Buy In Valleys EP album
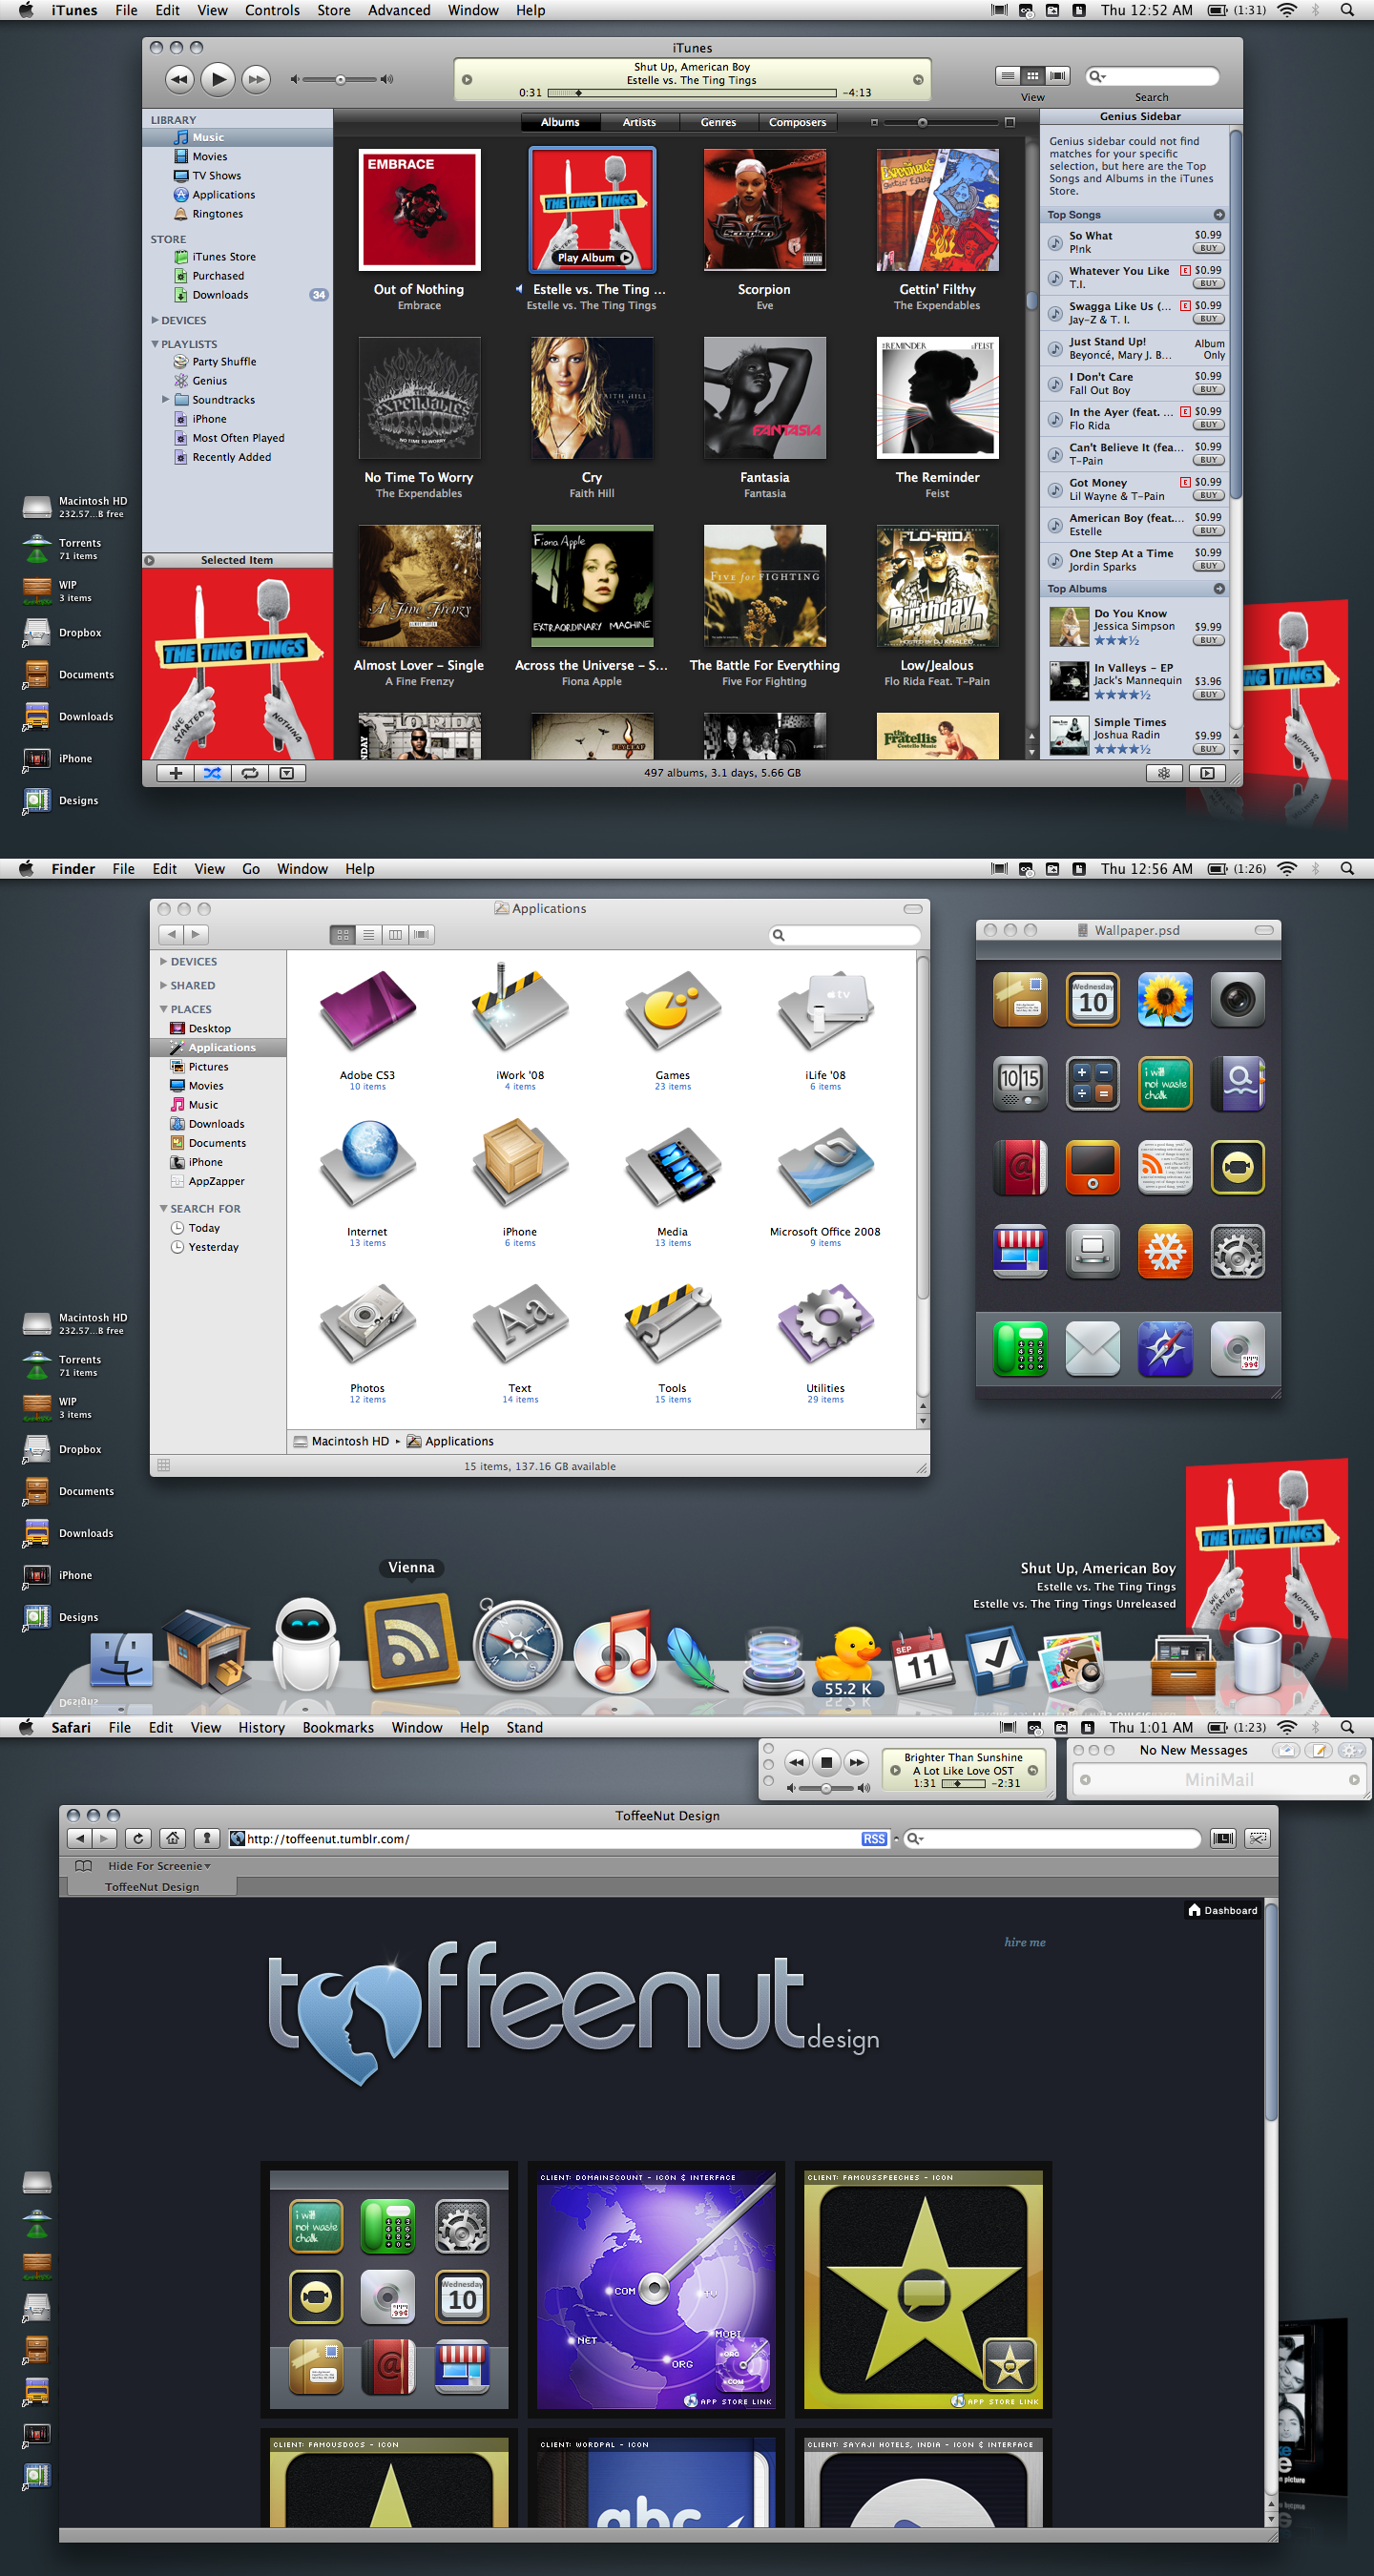Screen dimensions: 1374x2576 coord(1209,694)
